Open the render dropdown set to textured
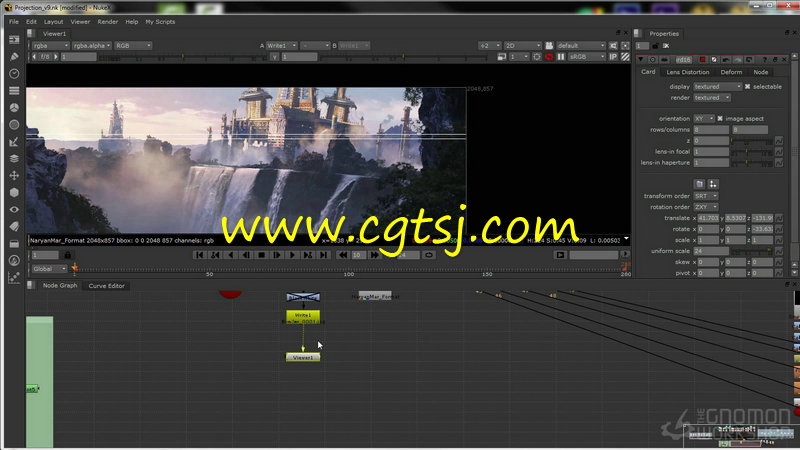 coord(712,97)
